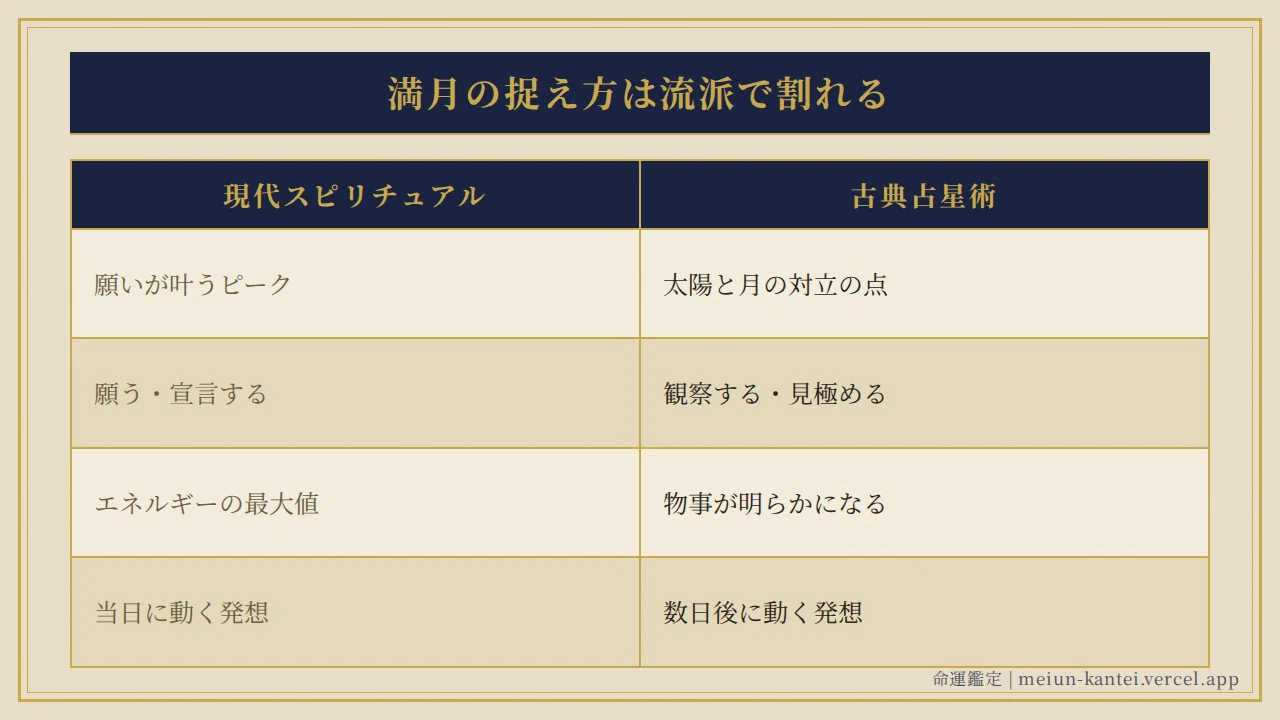Image resolution: width=1280 pixels, height=720 pixels.
Task: Open the meiun-kantei.vercel.app link
Action: click(x=1128, y=679)
